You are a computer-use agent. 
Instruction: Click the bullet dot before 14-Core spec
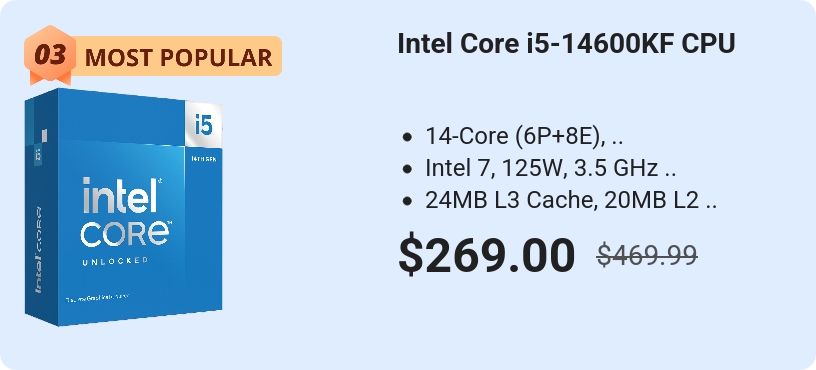pos(407,137)
